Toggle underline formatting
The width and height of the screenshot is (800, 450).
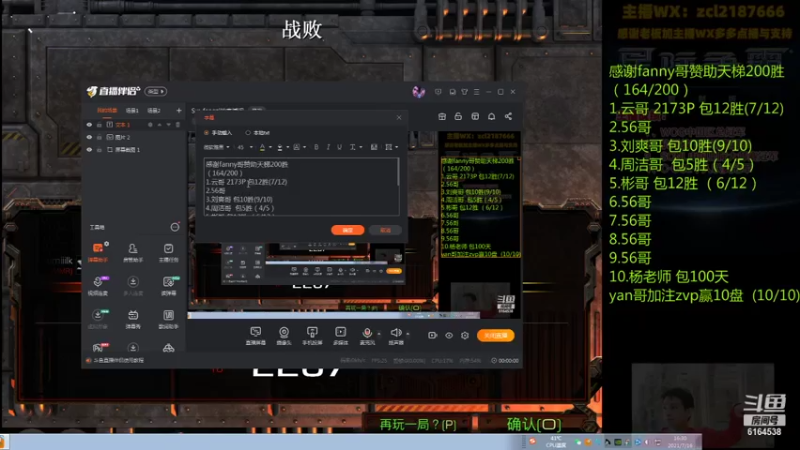tap(339, 147)
